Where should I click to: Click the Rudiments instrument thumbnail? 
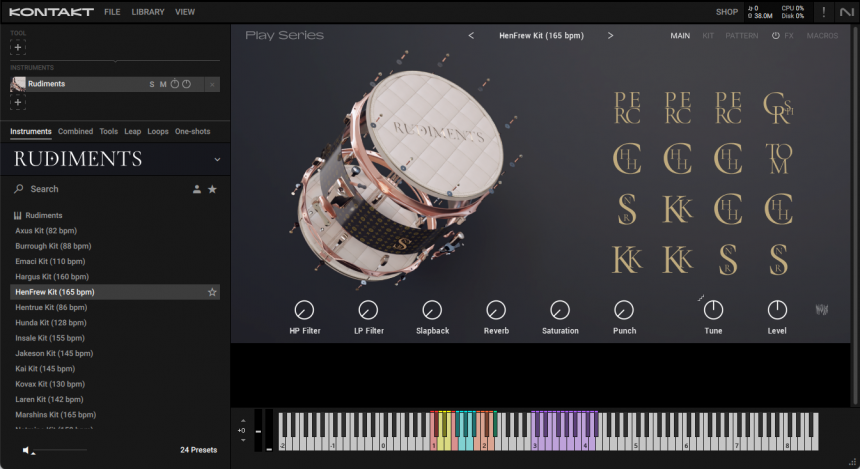(x=18, y=84)
